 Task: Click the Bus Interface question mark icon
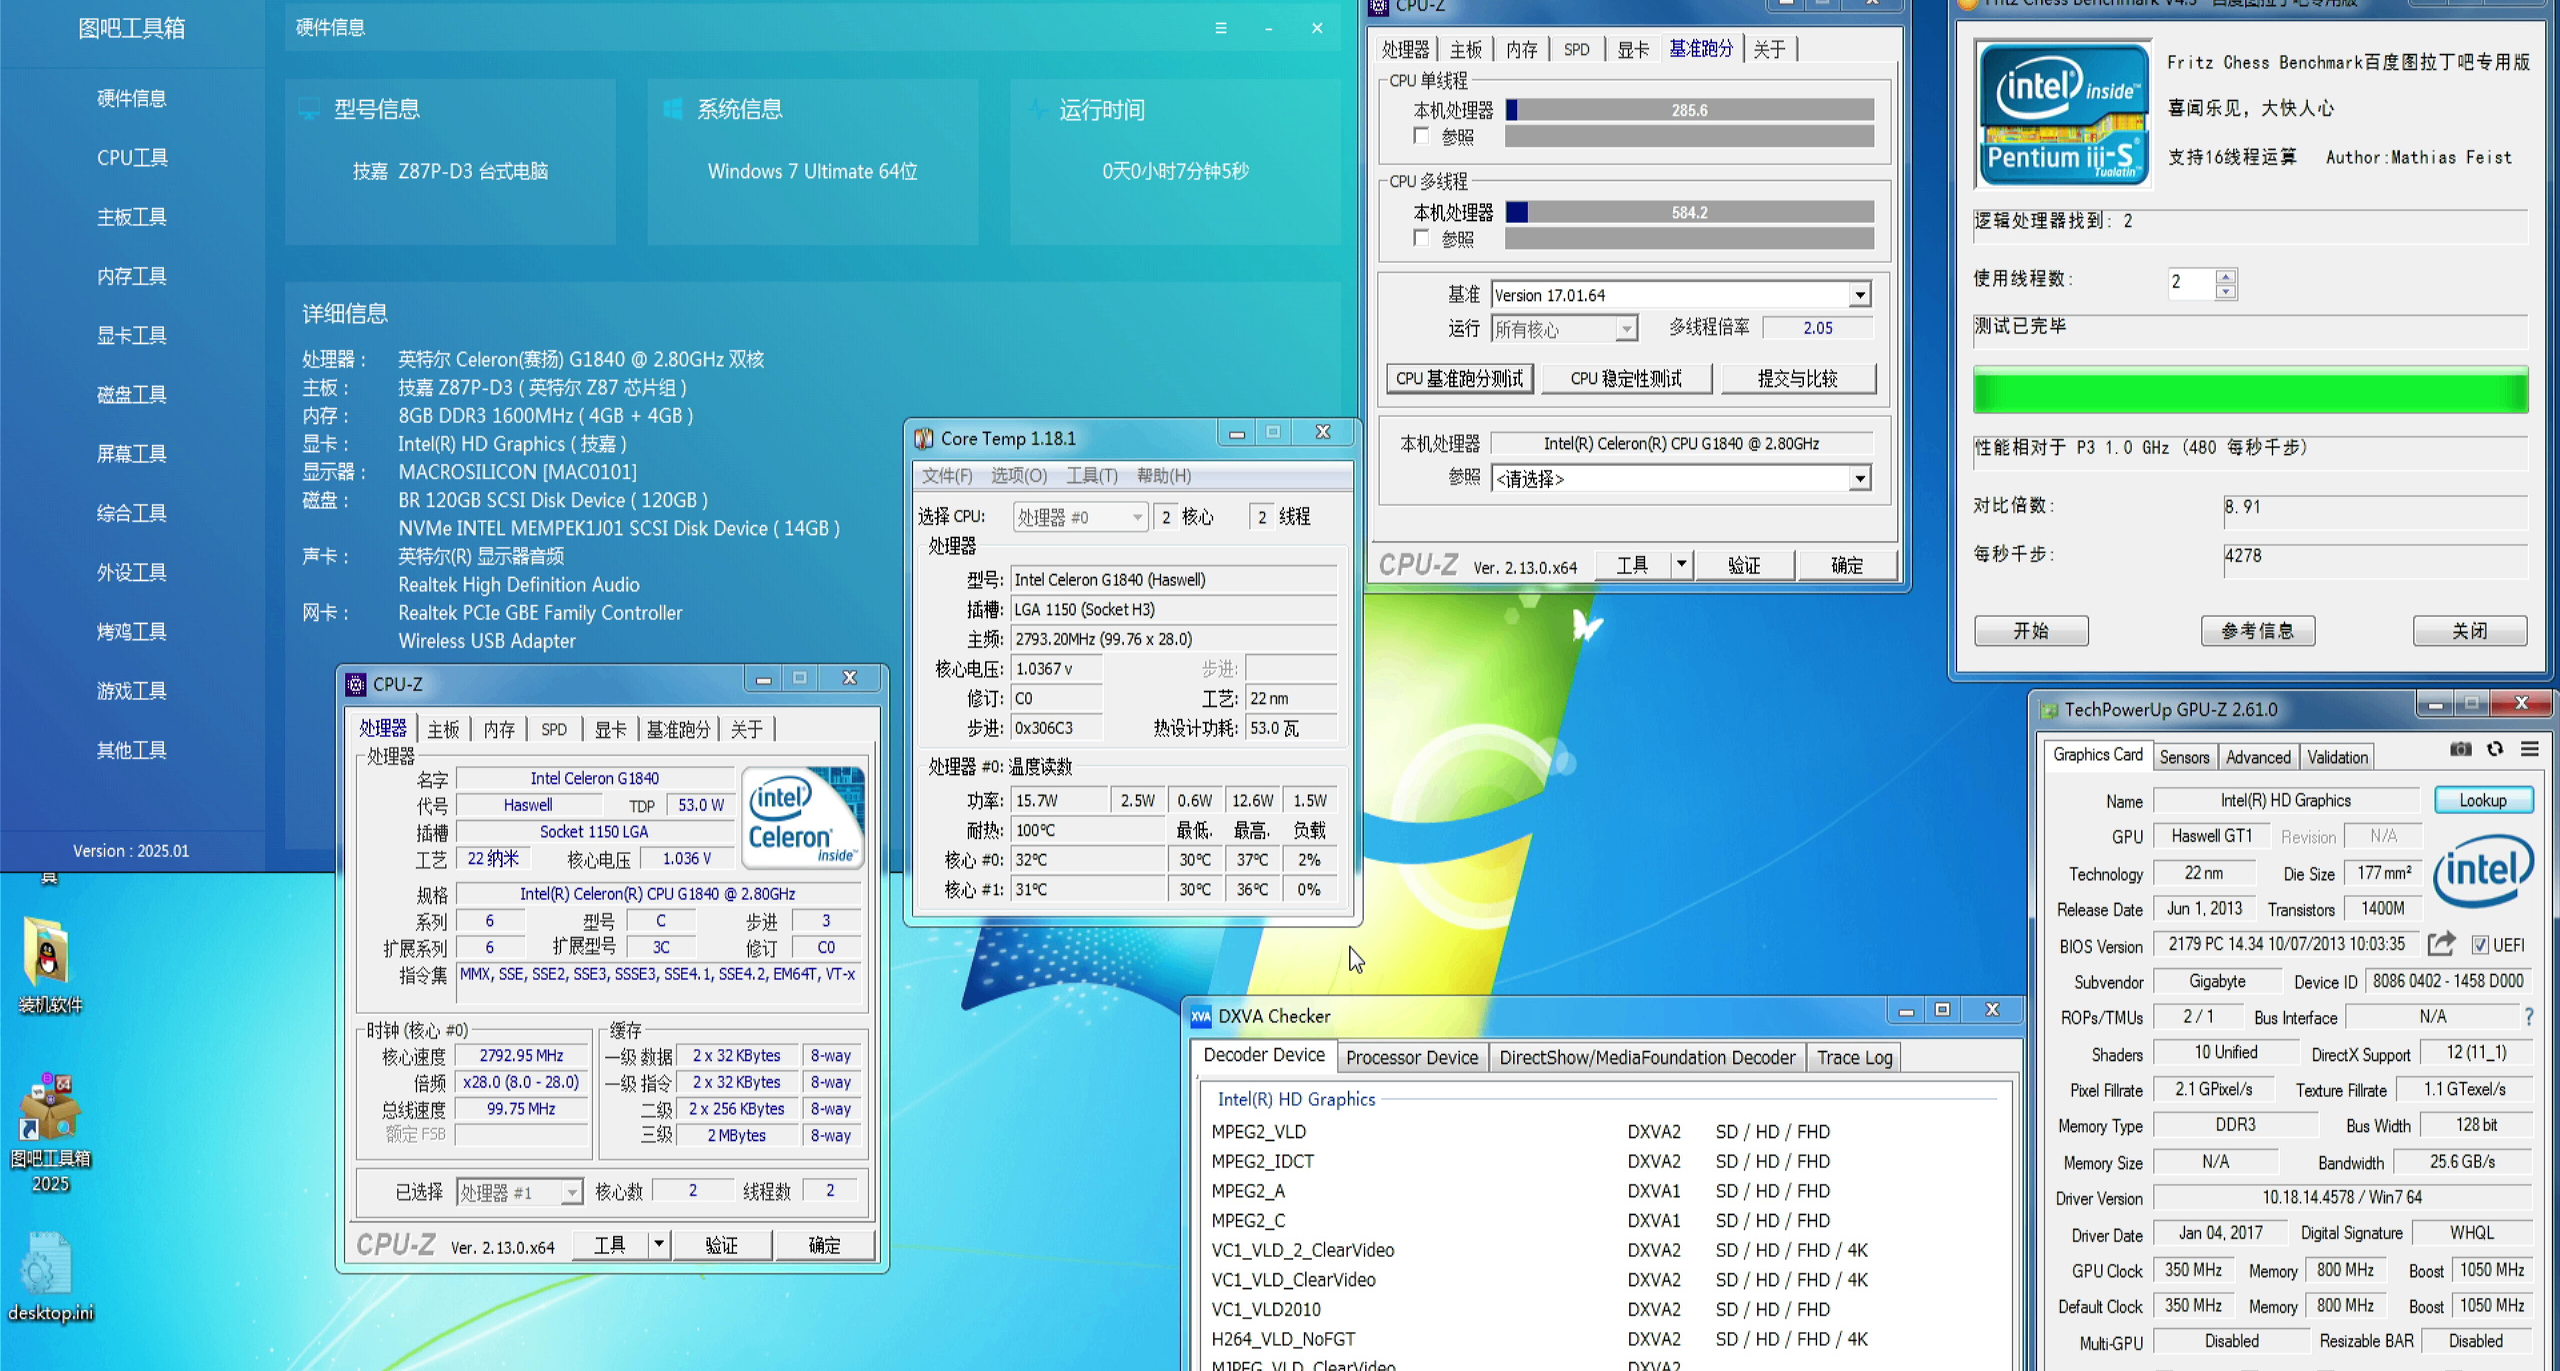coord(2529,1017)
